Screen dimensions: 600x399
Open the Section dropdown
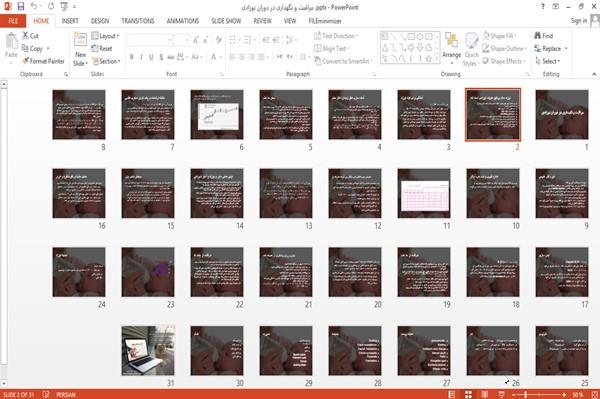(x=106, y=61)
